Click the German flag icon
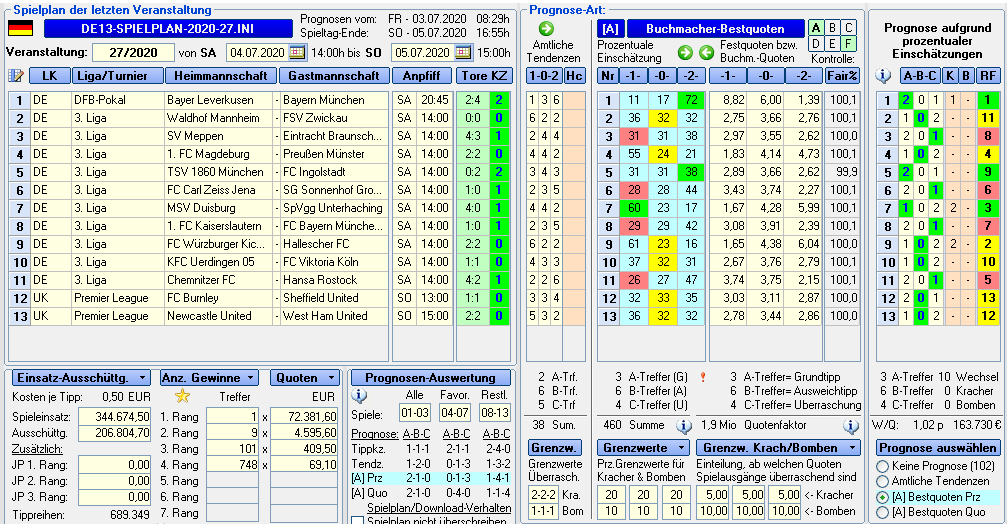Screen dimensions: 1007x524 20,29
